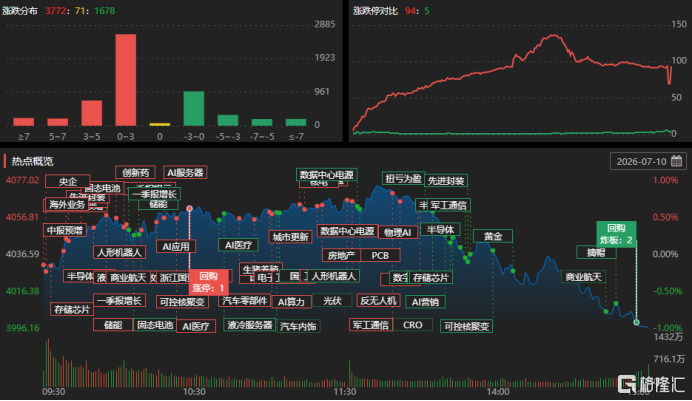This screenshot has height=401, width=692.
Task: Select the yellow flat 0 distribution bar
Action: [x=160, y=124]
